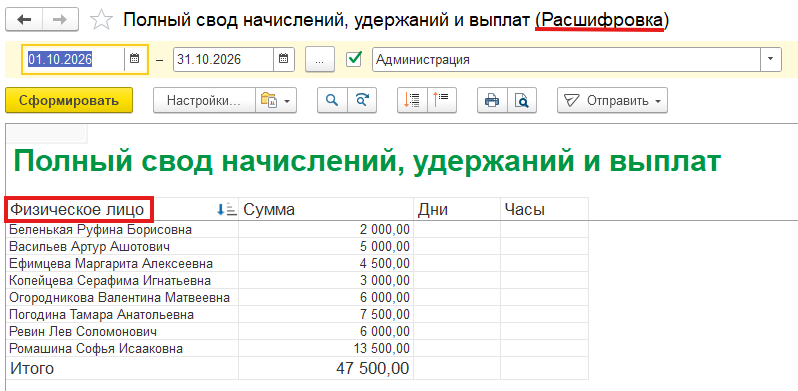Image resolution: width=798 pixels, height=391 pixels.
Task: Go forward with the right arrow button
Action: (x=61, y=20)
